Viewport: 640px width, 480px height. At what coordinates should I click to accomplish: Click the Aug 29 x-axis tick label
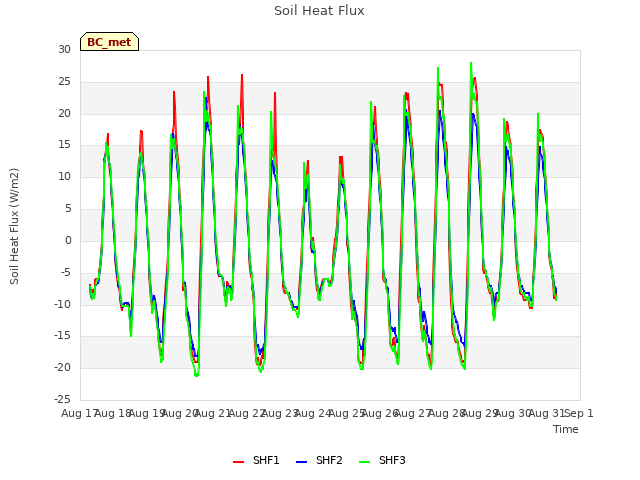[x=479, y=413]
